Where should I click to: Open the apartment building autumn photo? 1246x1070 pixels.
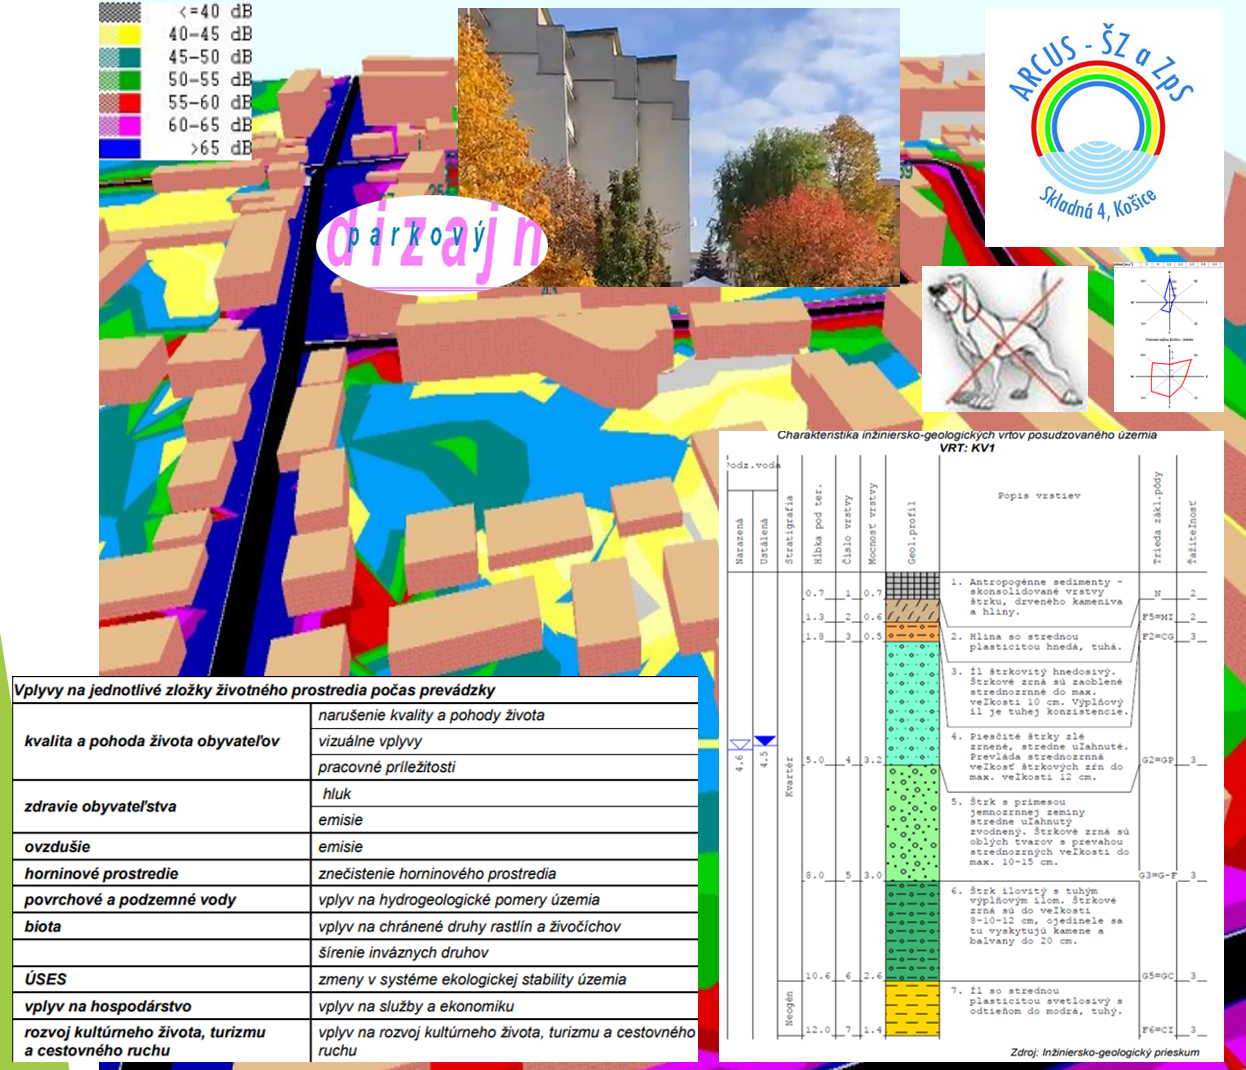point(678,147)
